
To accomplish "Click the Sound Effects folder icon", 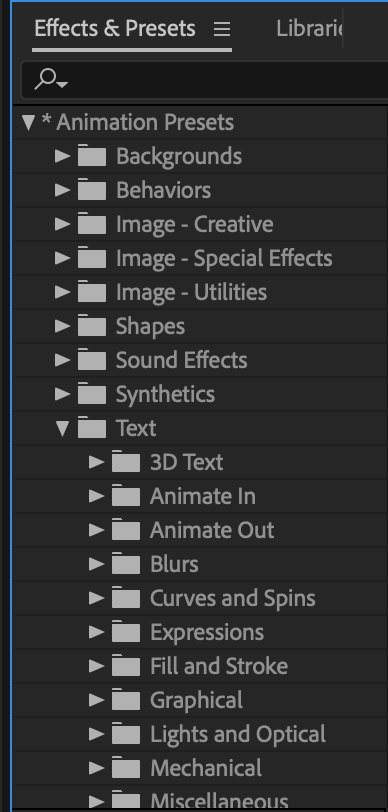I will pyautogui.click(x=92, y=360).
